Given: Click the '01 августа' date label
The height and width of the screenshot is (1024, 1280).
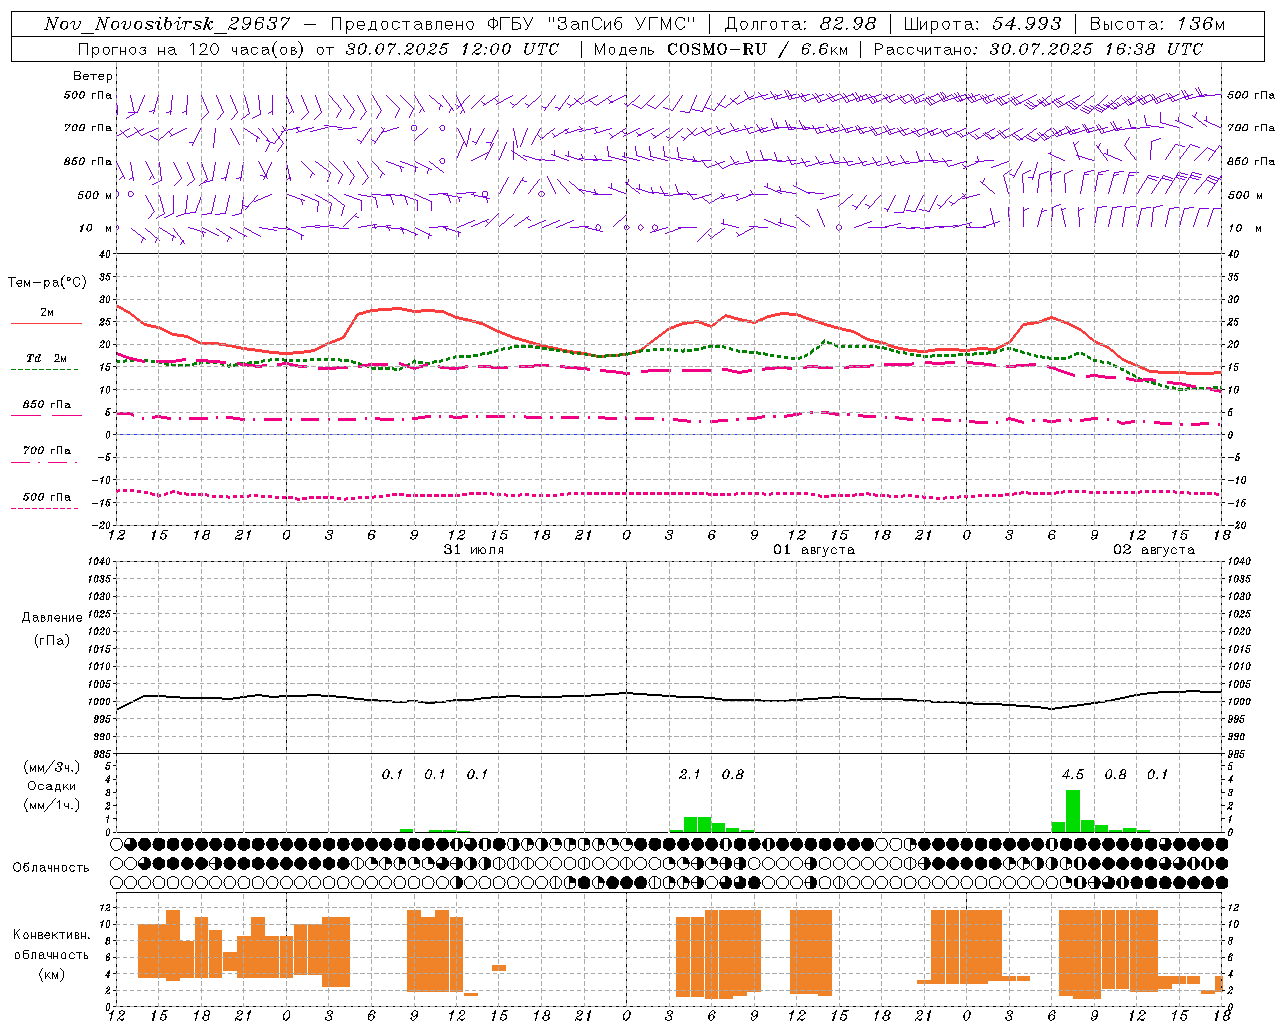Looking at the screenshot, I should pyautogui.click(x=813, y=550).
